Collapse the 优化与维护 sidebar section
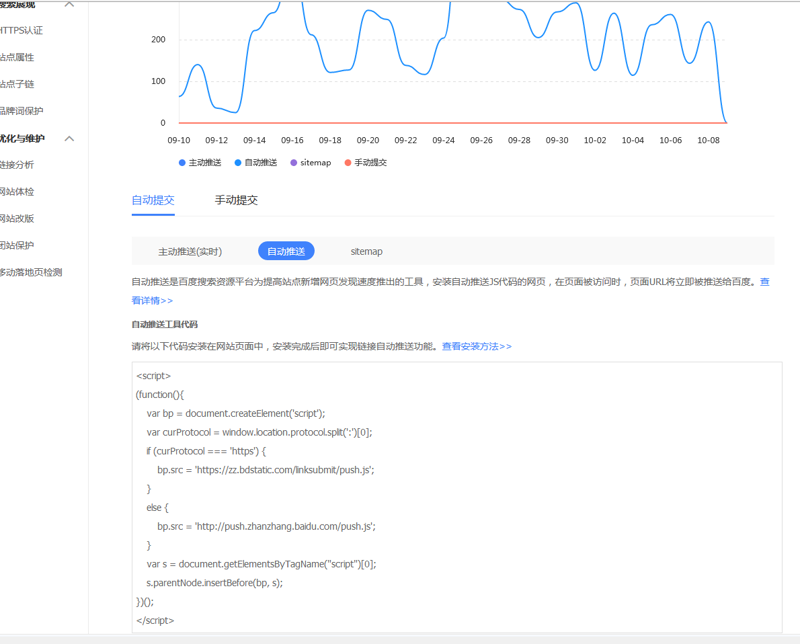Viewport: 800px width, 644px height. 69,138
